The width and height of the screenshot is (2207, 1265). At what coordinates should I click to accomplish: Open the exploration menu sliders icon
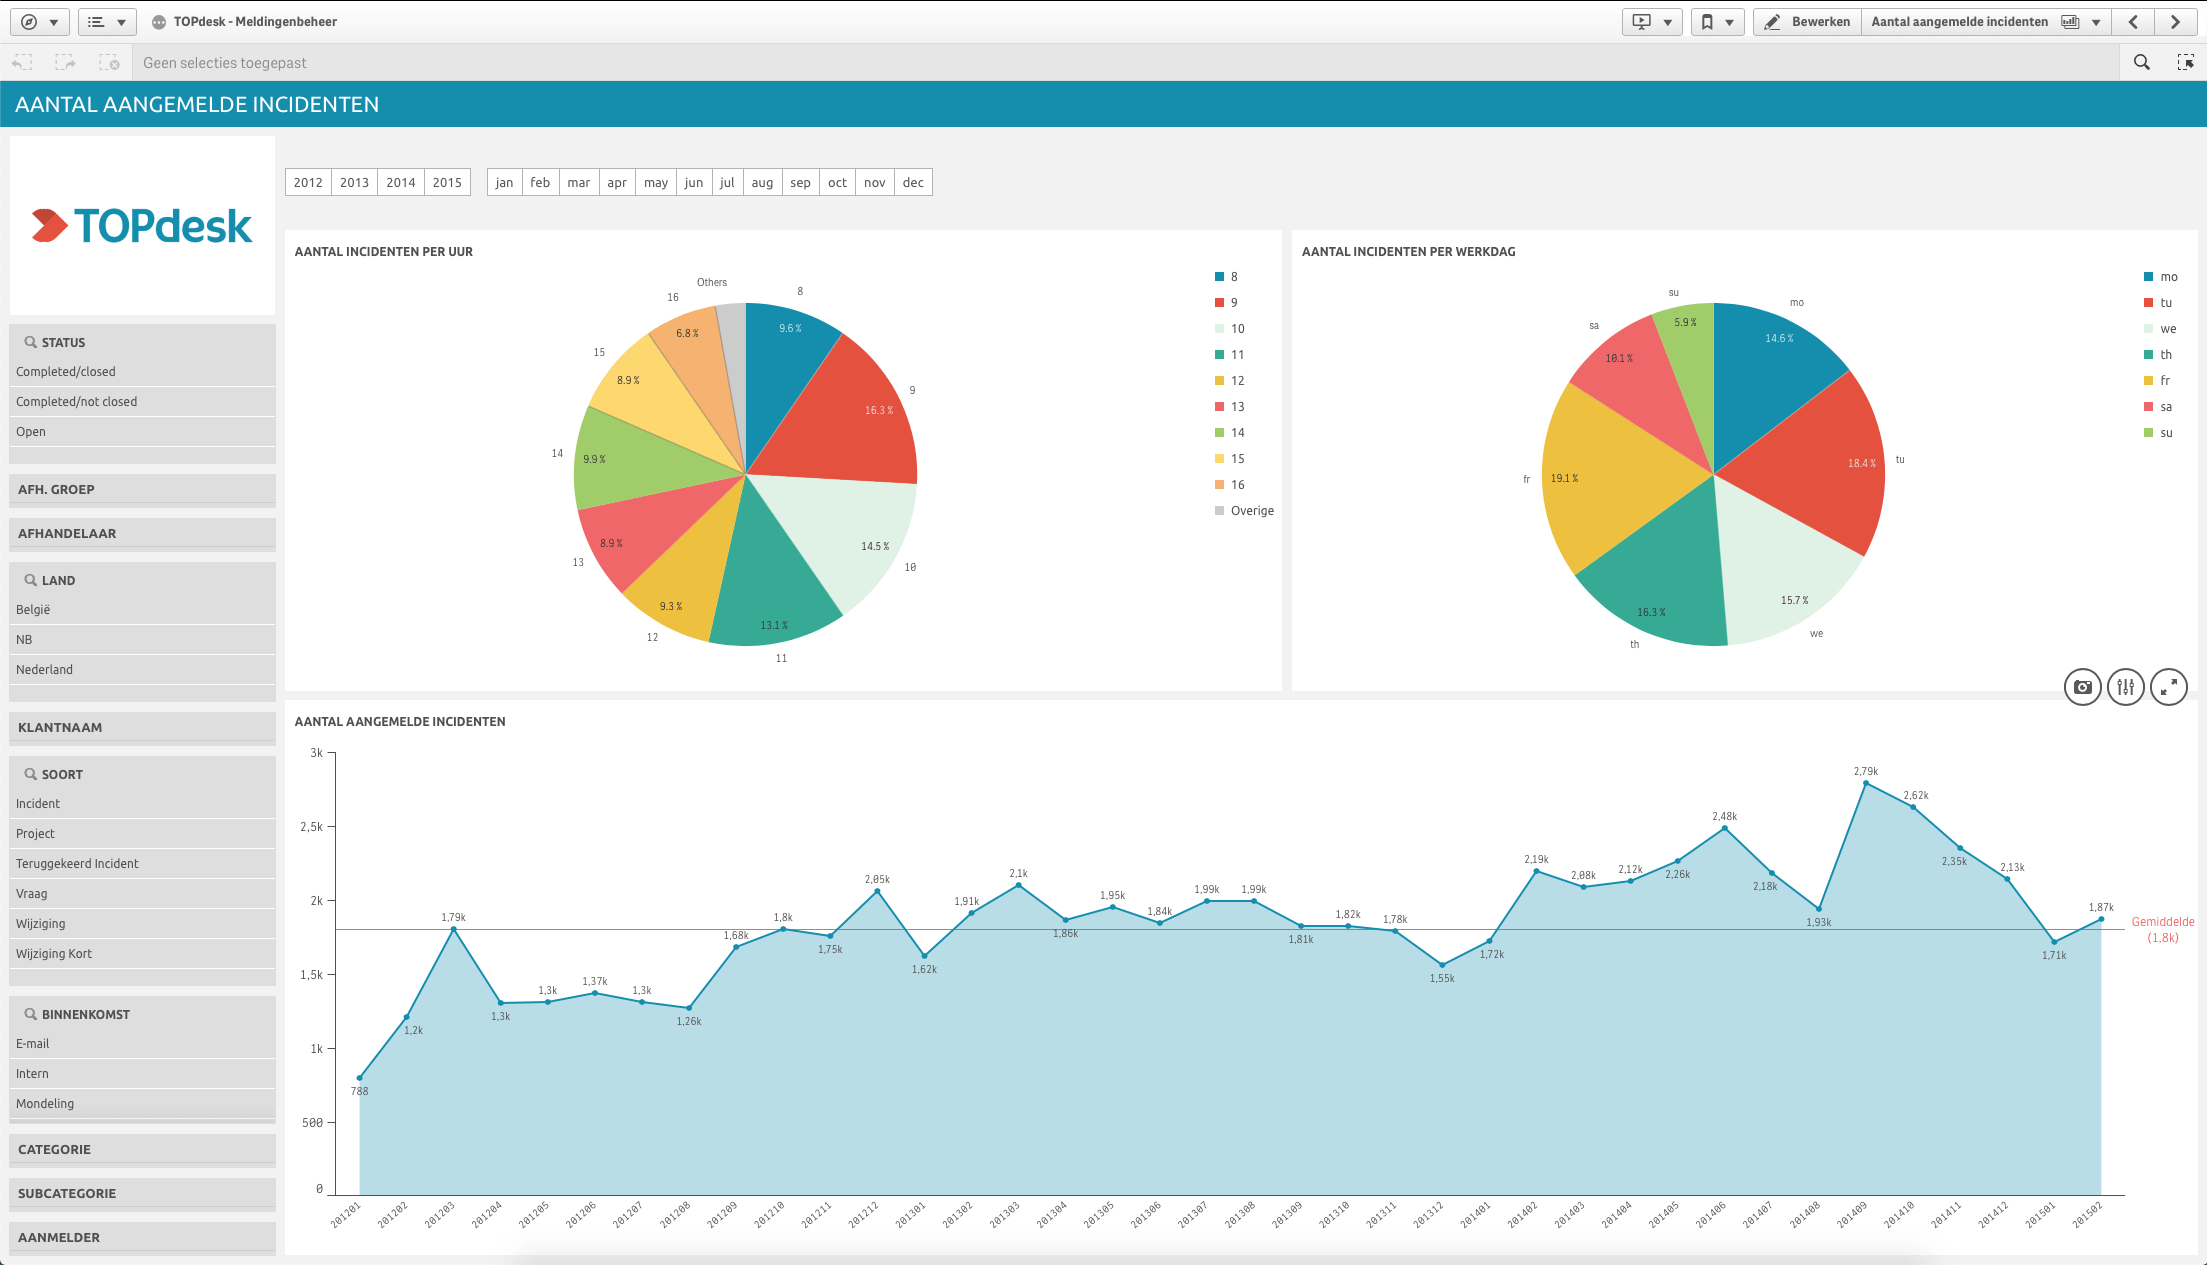[2126, 687]
